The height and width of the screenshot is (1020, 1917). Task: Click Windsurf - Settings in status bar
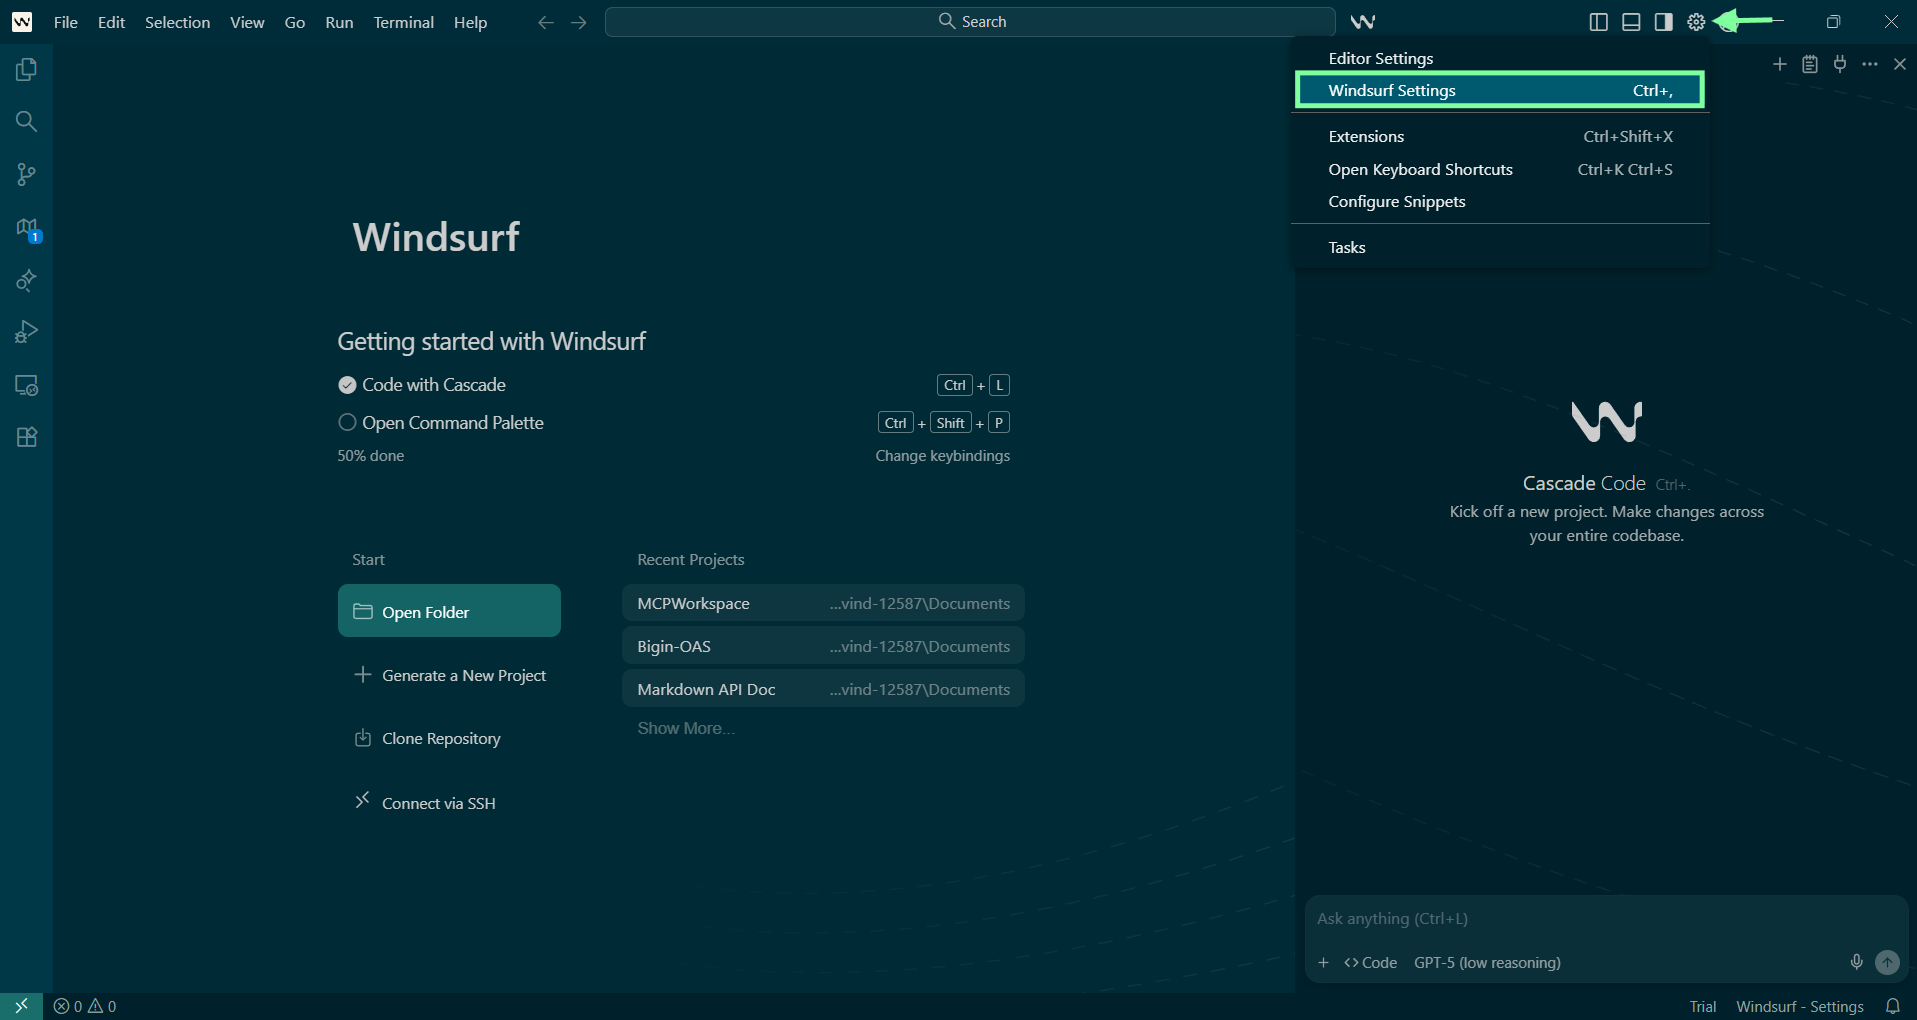[1800, 1006]
